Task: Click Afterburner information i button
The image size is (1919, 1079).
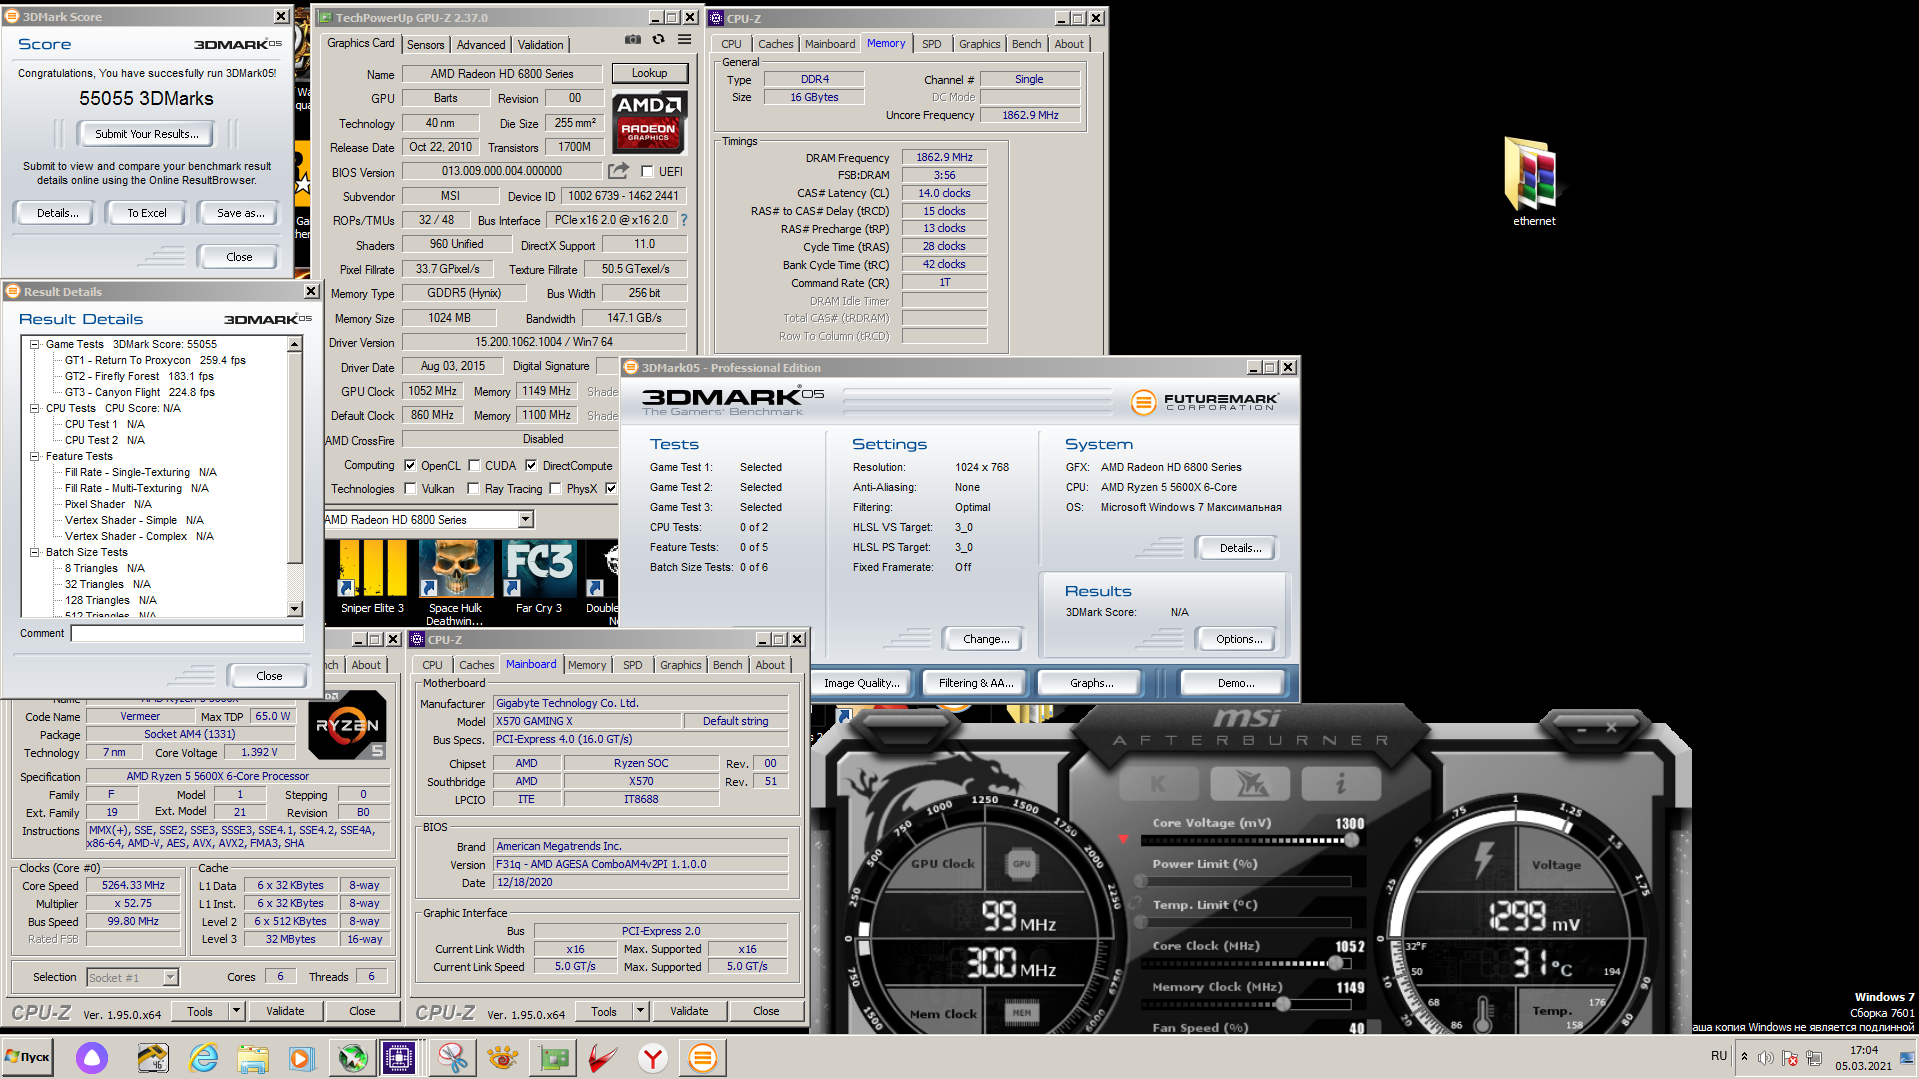Action: click(x=1341, y=784)
